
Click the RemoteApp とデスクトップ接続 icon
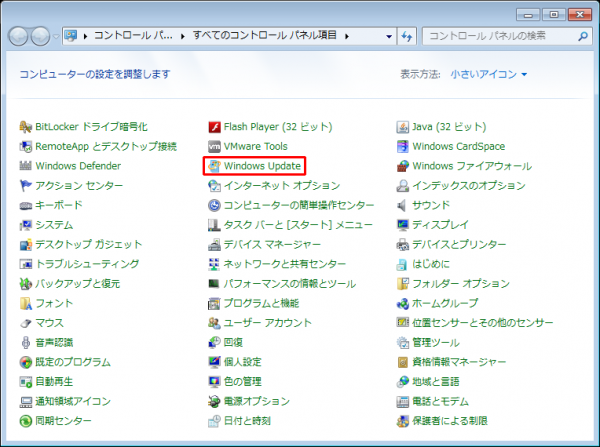tap(25, 147)
